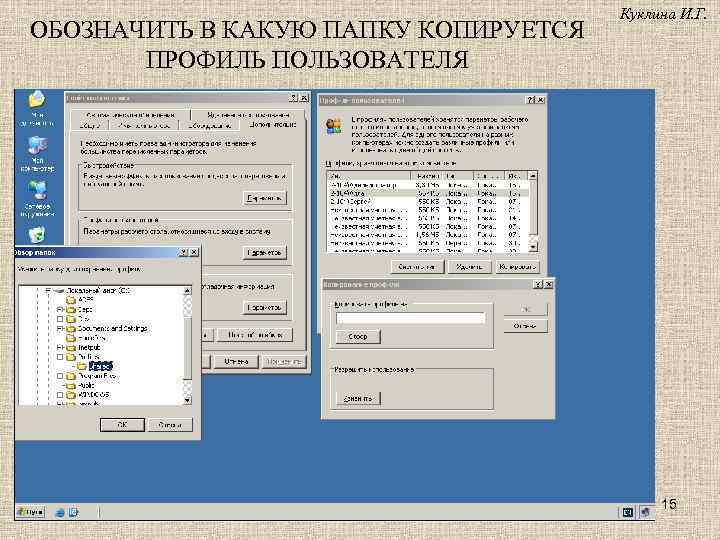Click help button in Профили пользователей title bar
Image resolution: width=720 pixels, height=540 pixels.
pos(531,100)
